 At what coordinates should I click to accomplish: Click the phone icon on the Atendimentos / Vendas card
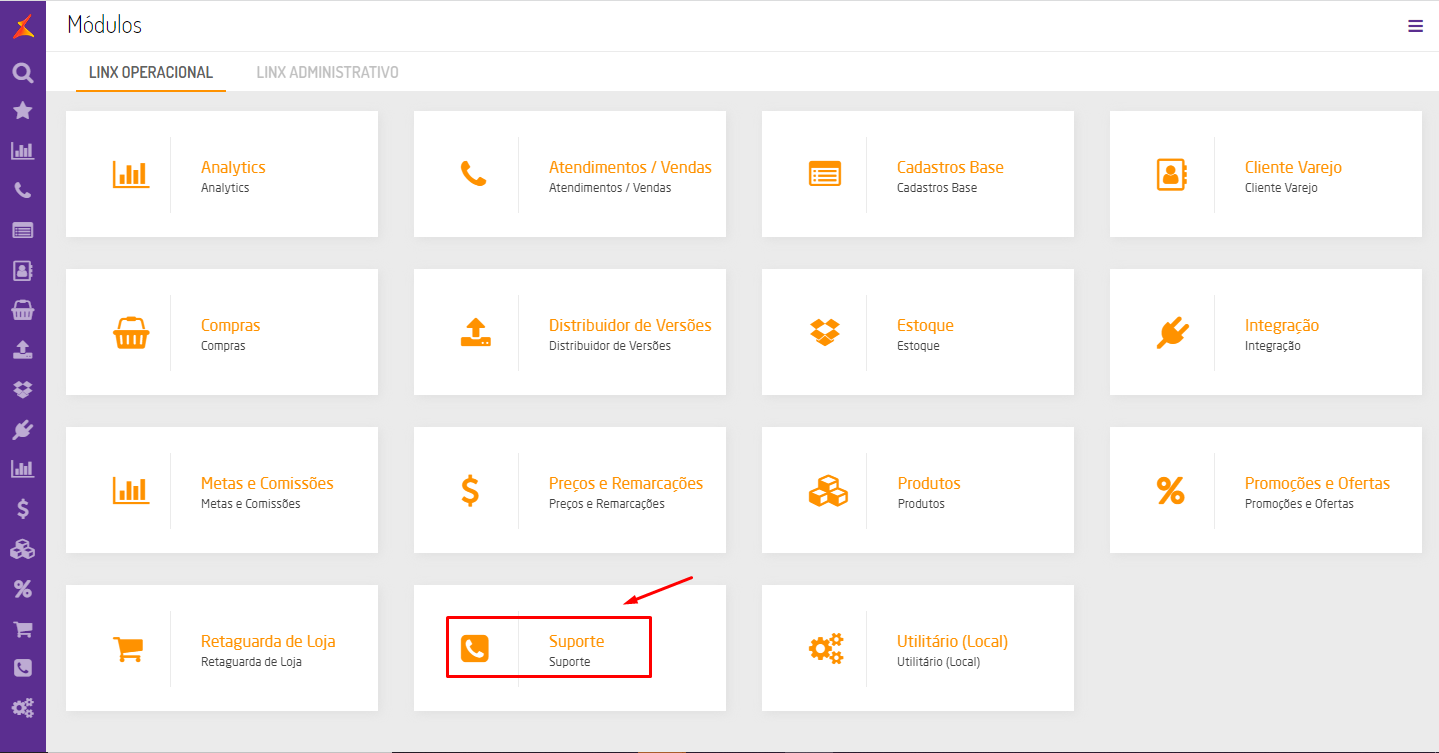pos(473,174)
